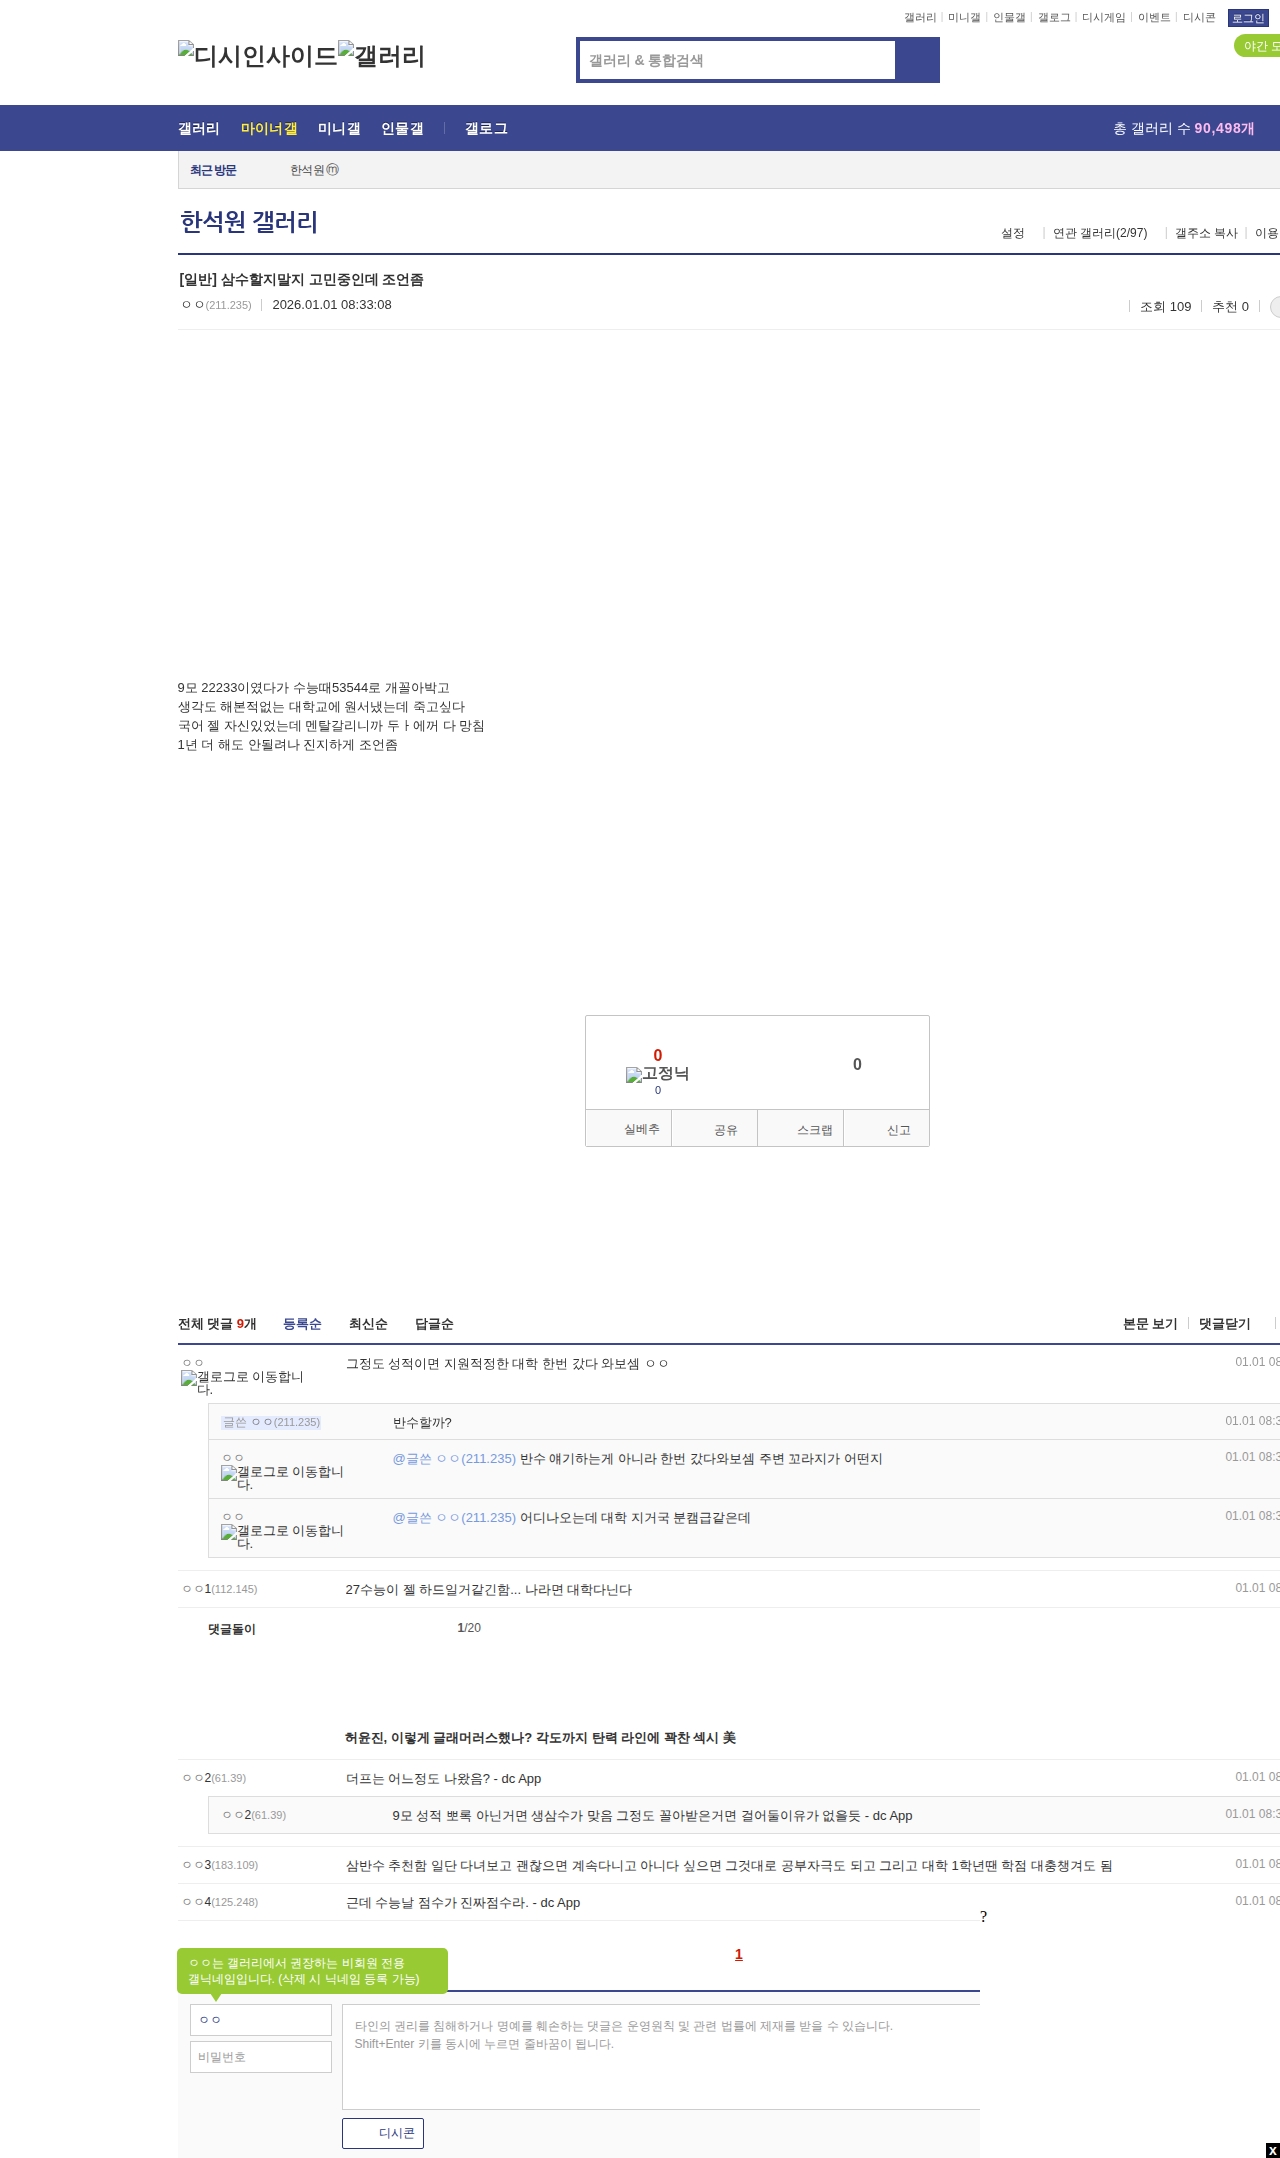The height and width of the screenshot is (2158, 1280).
Task: Open the 허윤진 headline article link
Action: (540, 1738)
